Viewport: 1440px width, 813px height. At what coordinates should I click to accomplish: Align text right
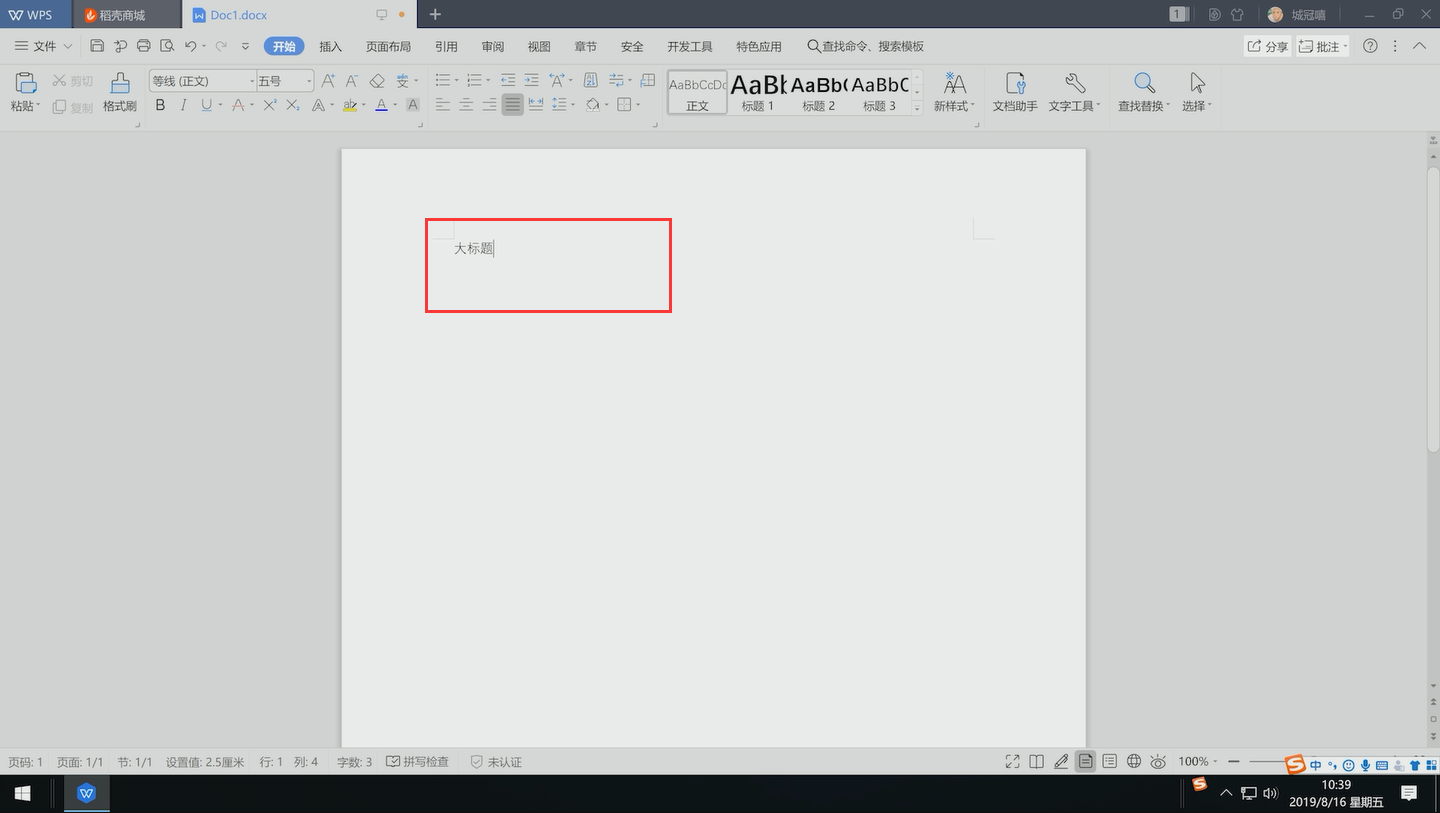[x=489, y=105]
